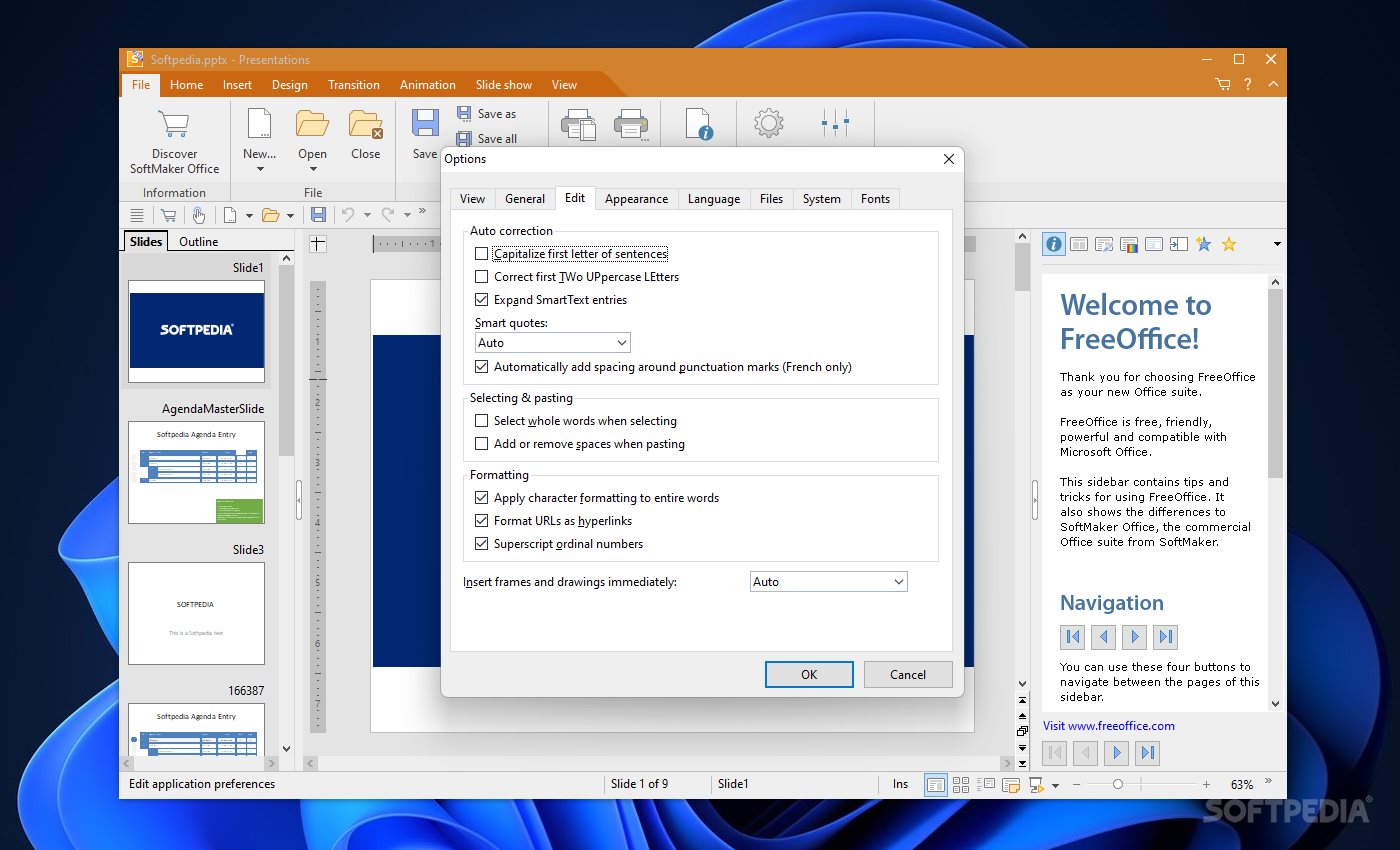Click Save all in the ribbon

(x=487, y=139)
